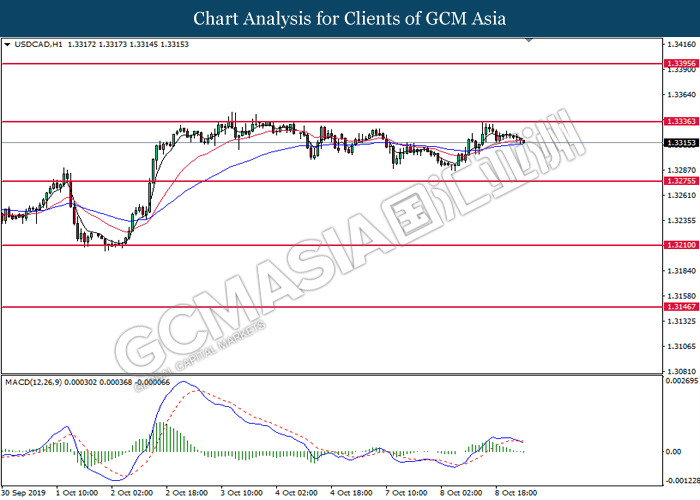Click the 30 Sep 2019 date label
This screenshot has height=500, width=700.
click(x=23, y=492)
